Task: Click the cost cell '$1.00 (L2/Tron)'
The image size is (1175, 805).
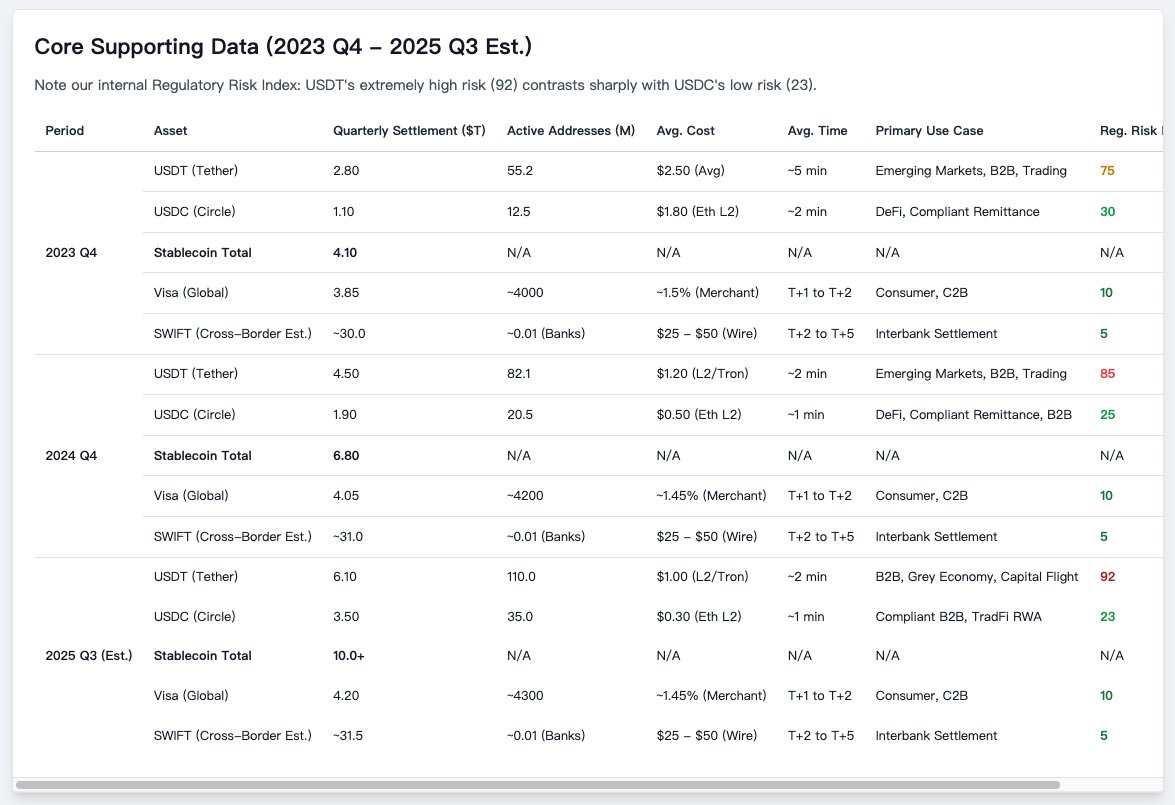Action: click(x=702, y=577)
